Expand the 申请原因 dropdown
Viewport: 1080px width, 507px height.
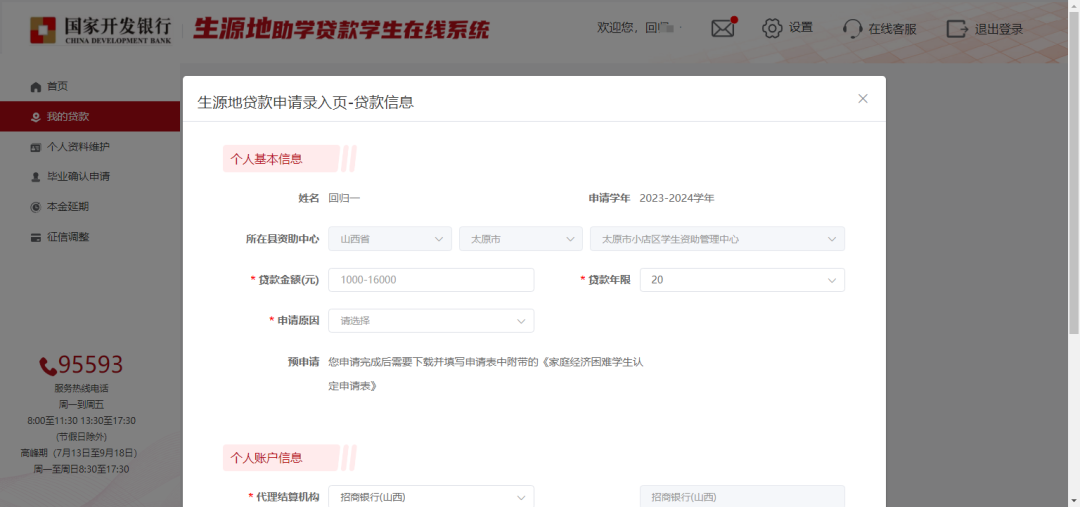[x=431, y=321]
